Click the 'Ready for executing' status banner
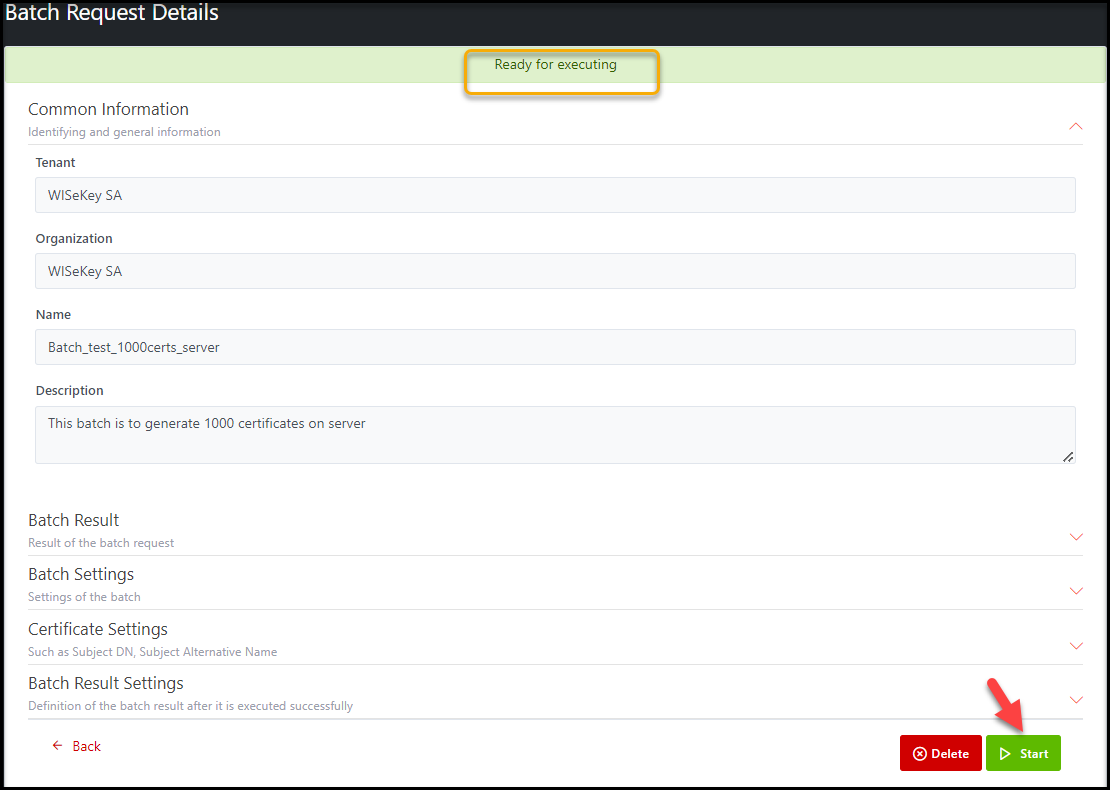Screen dimensions: 1110x790 coord(555,65)
